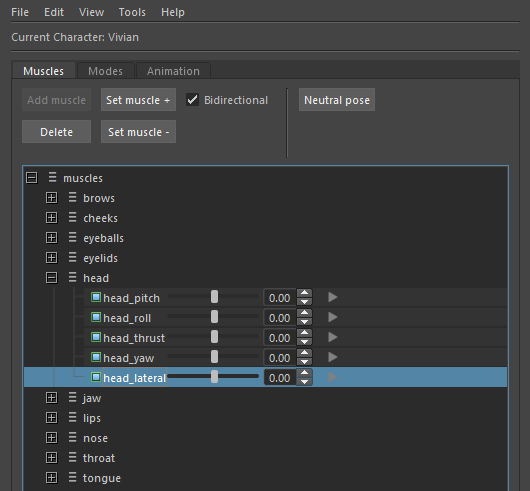Screen dimensions: 530x491
Task: Click the group list icon next to brows
Action: pos(72,197)
